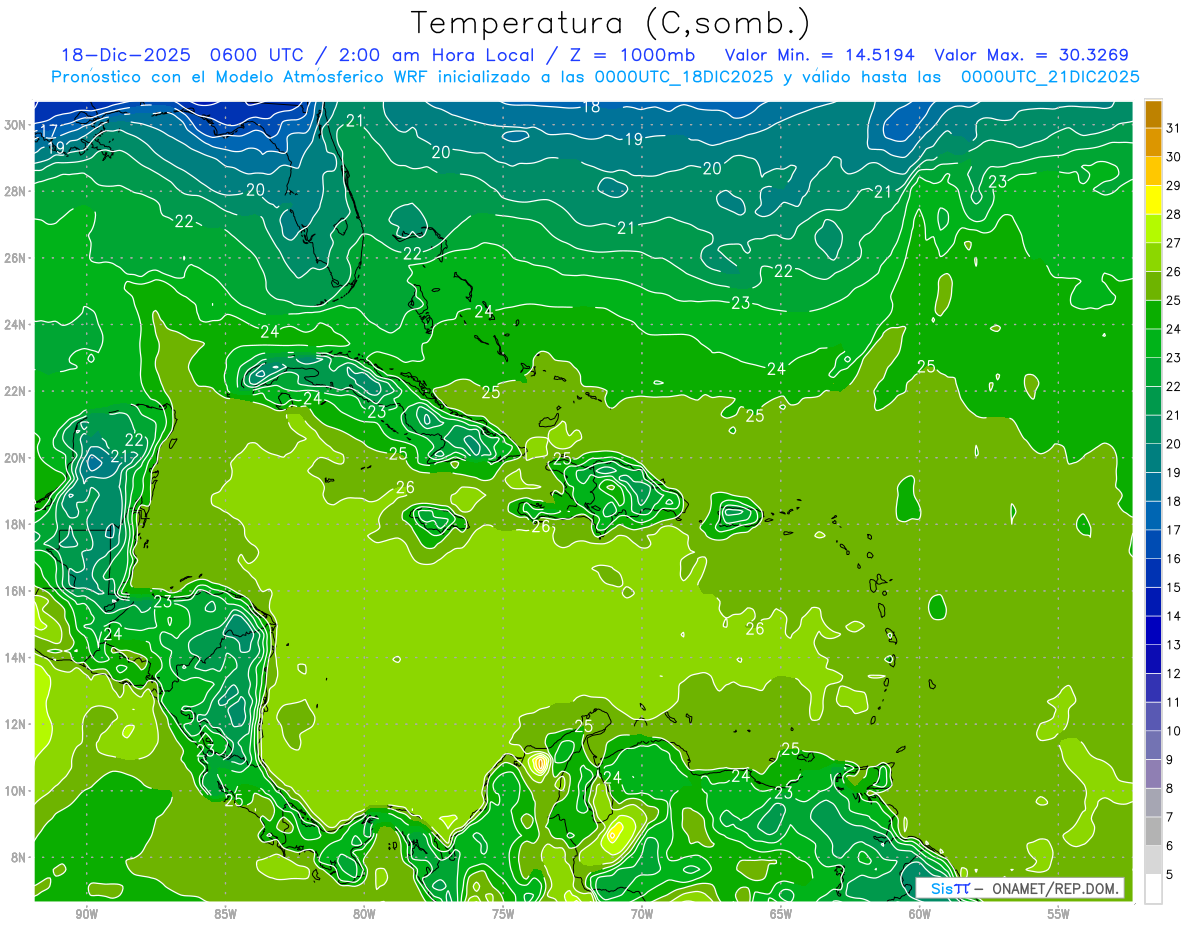Click the "65W" longitude axis label
1200x927 pixels.
tap(781, 914)
